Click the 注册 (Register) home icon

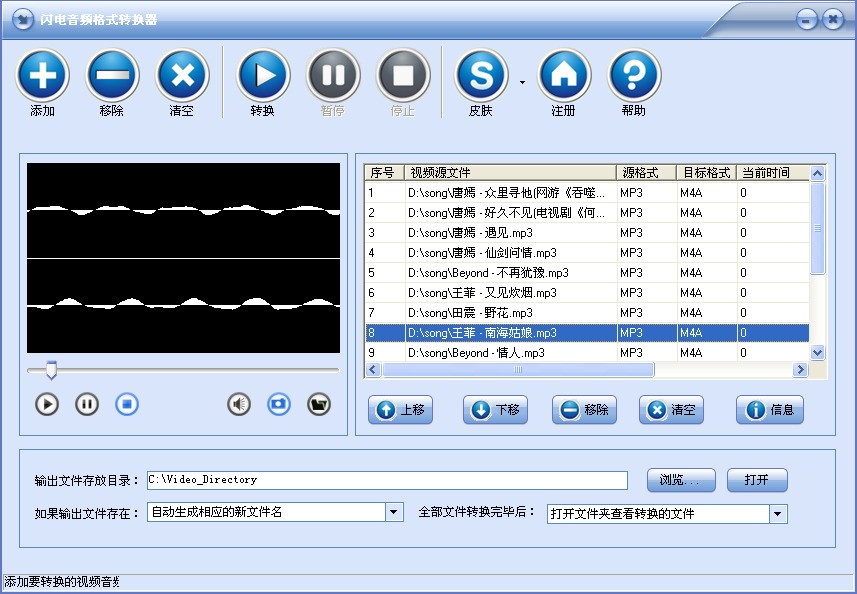pyautogui.click(x=564, y=75)
